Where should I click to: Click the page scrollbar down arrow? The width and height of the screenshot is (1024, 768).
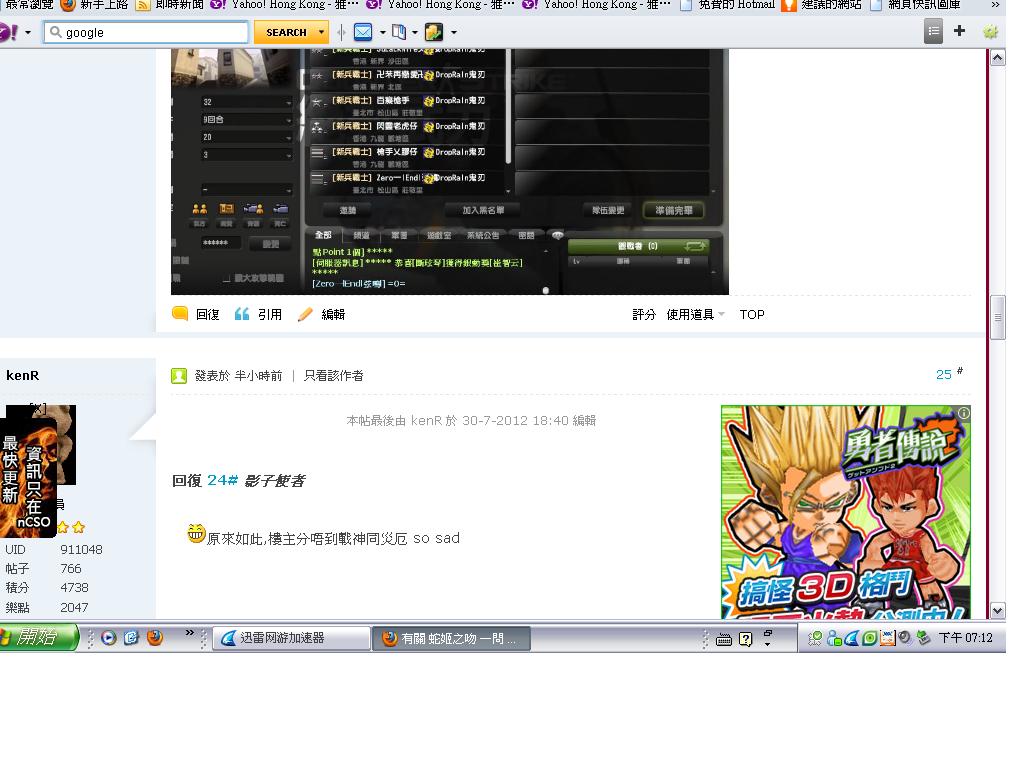pyautogui.click(x=997, y=611)
